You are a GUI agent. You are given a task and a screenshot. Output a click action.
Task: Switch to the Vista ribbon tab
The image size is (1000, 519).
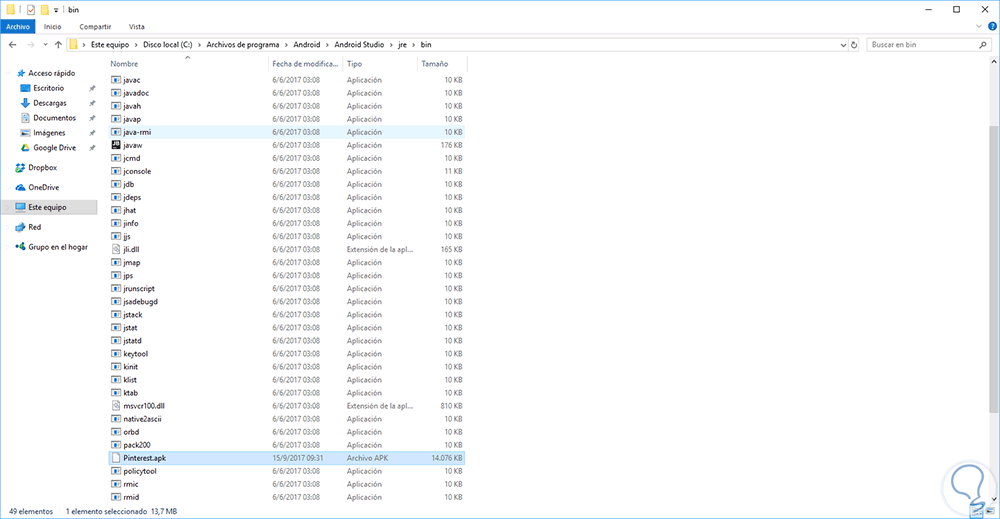pyautogui.click(x=136, y=27)
